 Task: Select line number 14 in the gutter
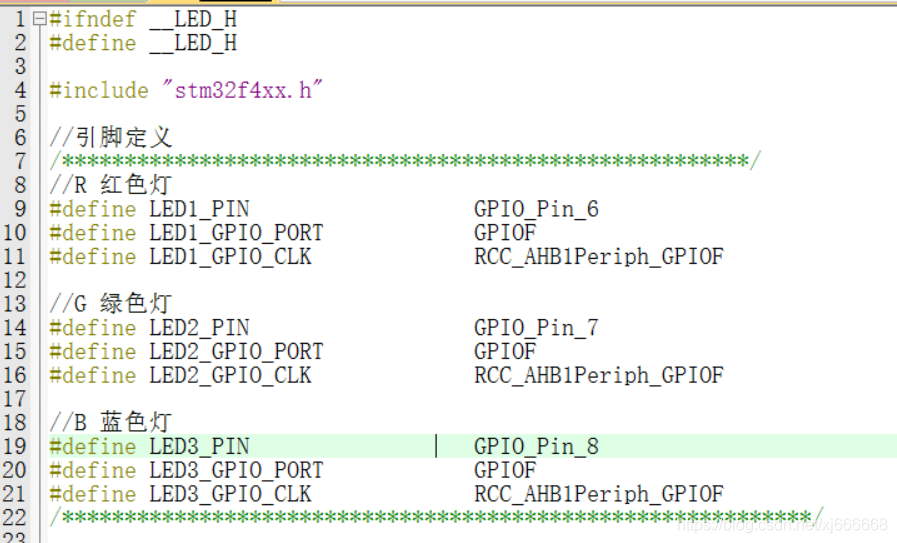[15, 328]
